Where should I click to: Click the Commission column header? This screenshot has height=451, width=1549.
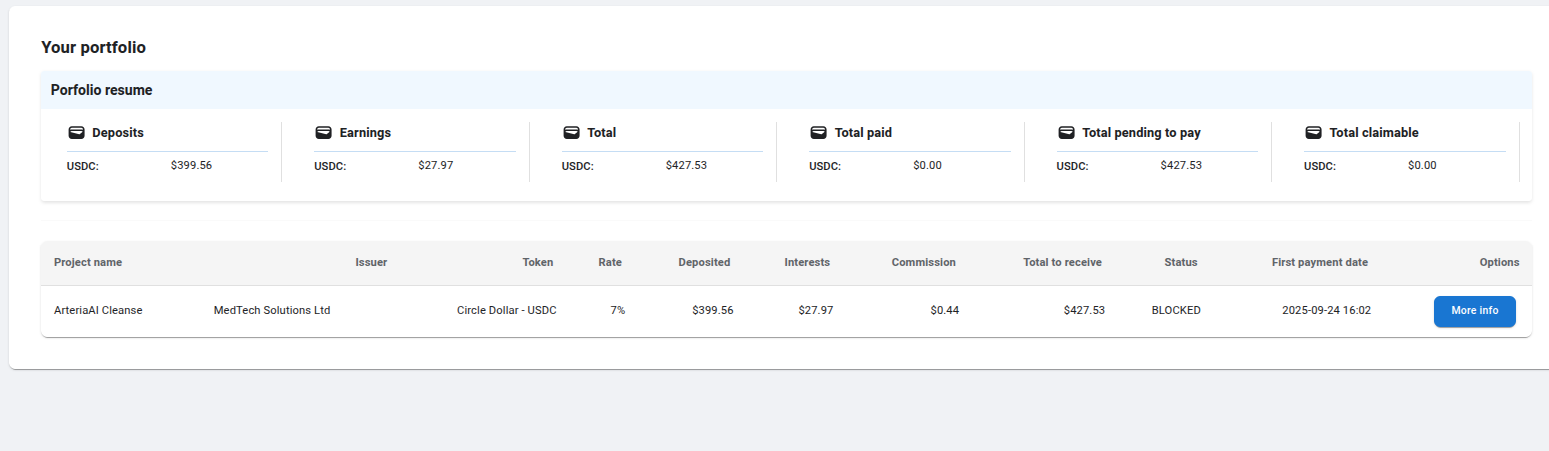tap(923, 263)
